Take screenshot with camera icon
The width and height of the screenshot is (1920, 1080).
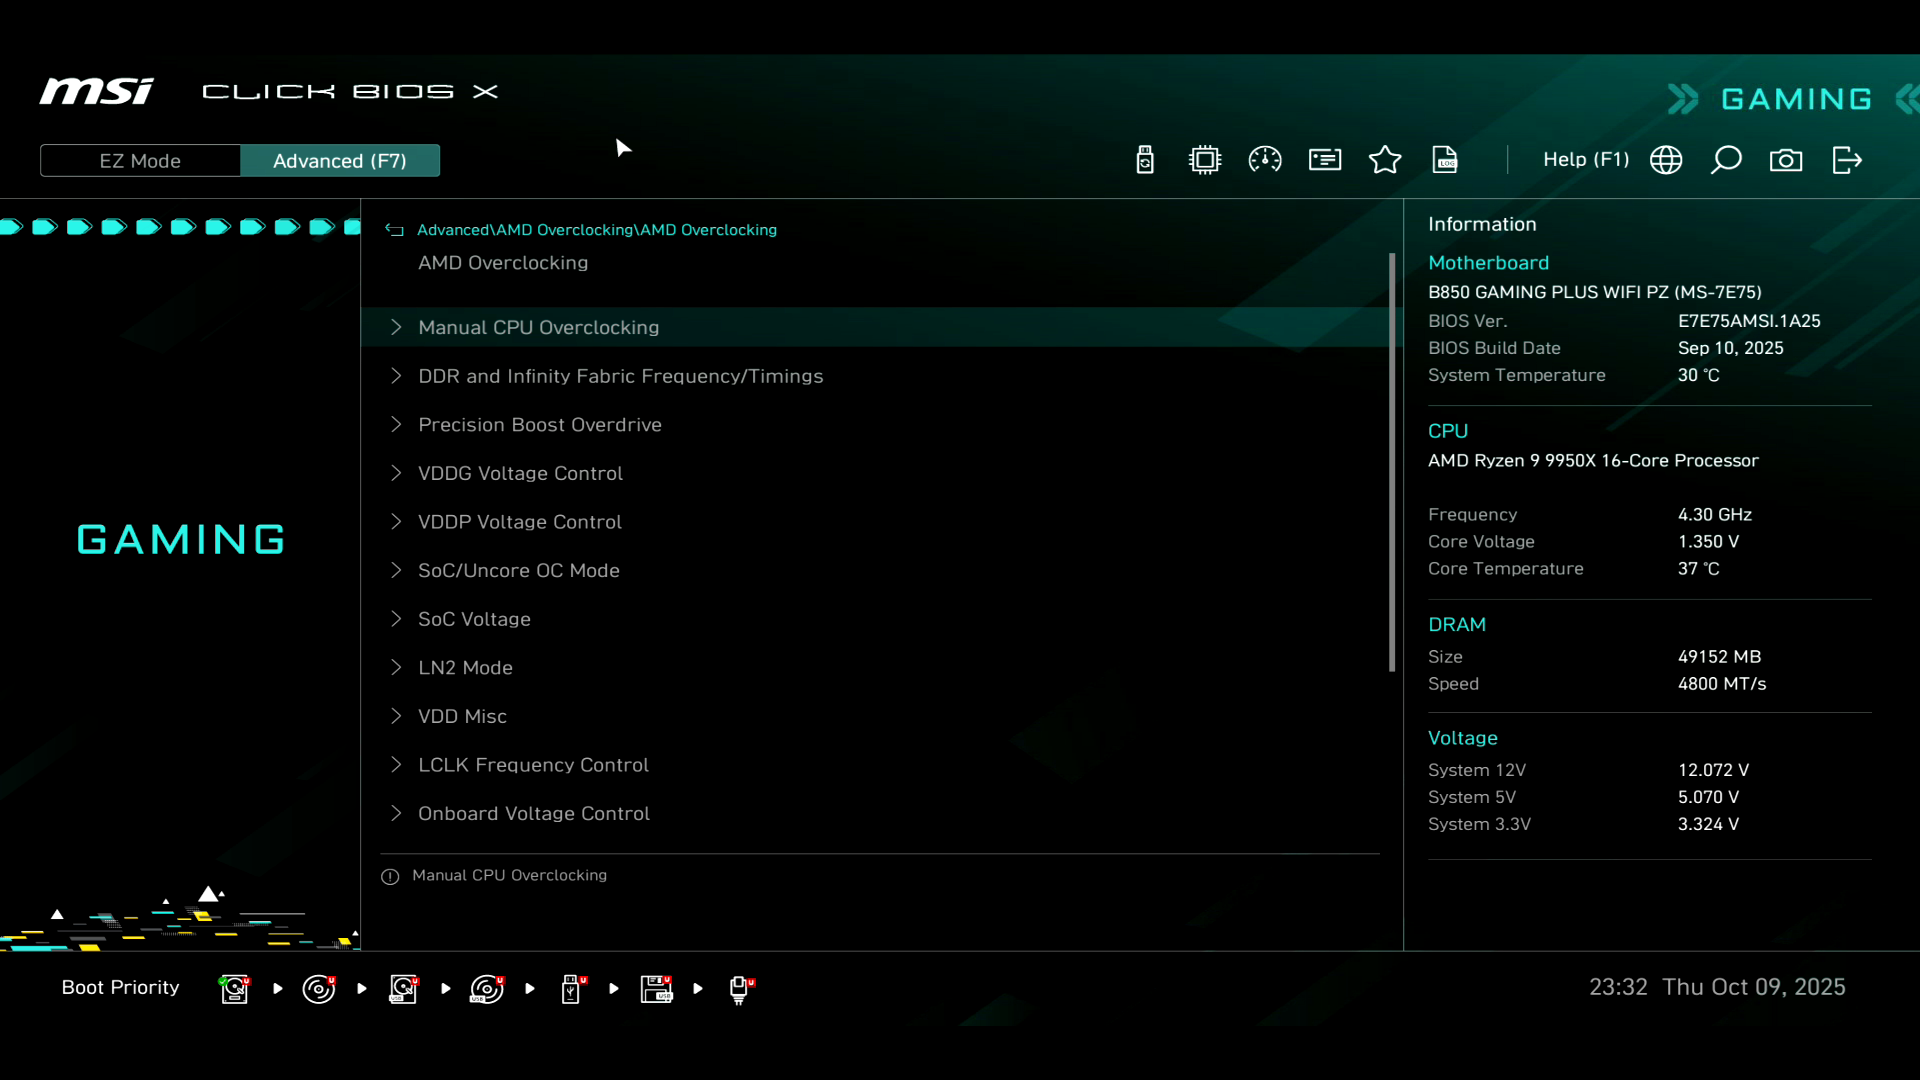click(1786, 160)
